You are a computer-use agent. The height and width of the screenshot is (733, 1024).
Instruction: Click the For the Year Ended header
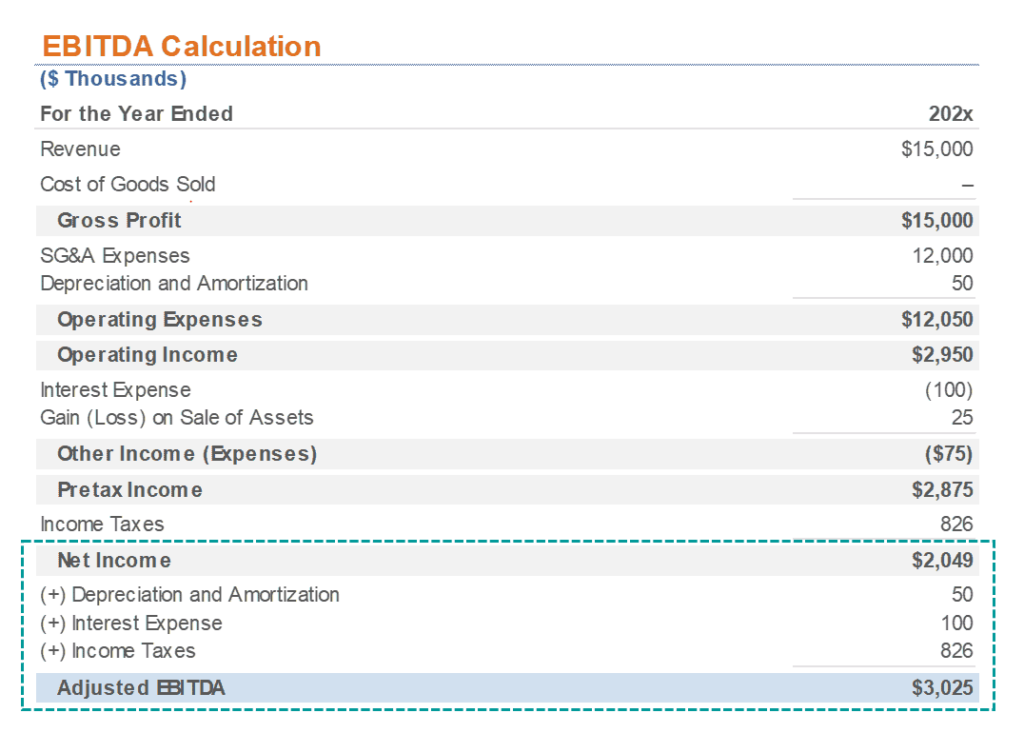click(136, 114)
